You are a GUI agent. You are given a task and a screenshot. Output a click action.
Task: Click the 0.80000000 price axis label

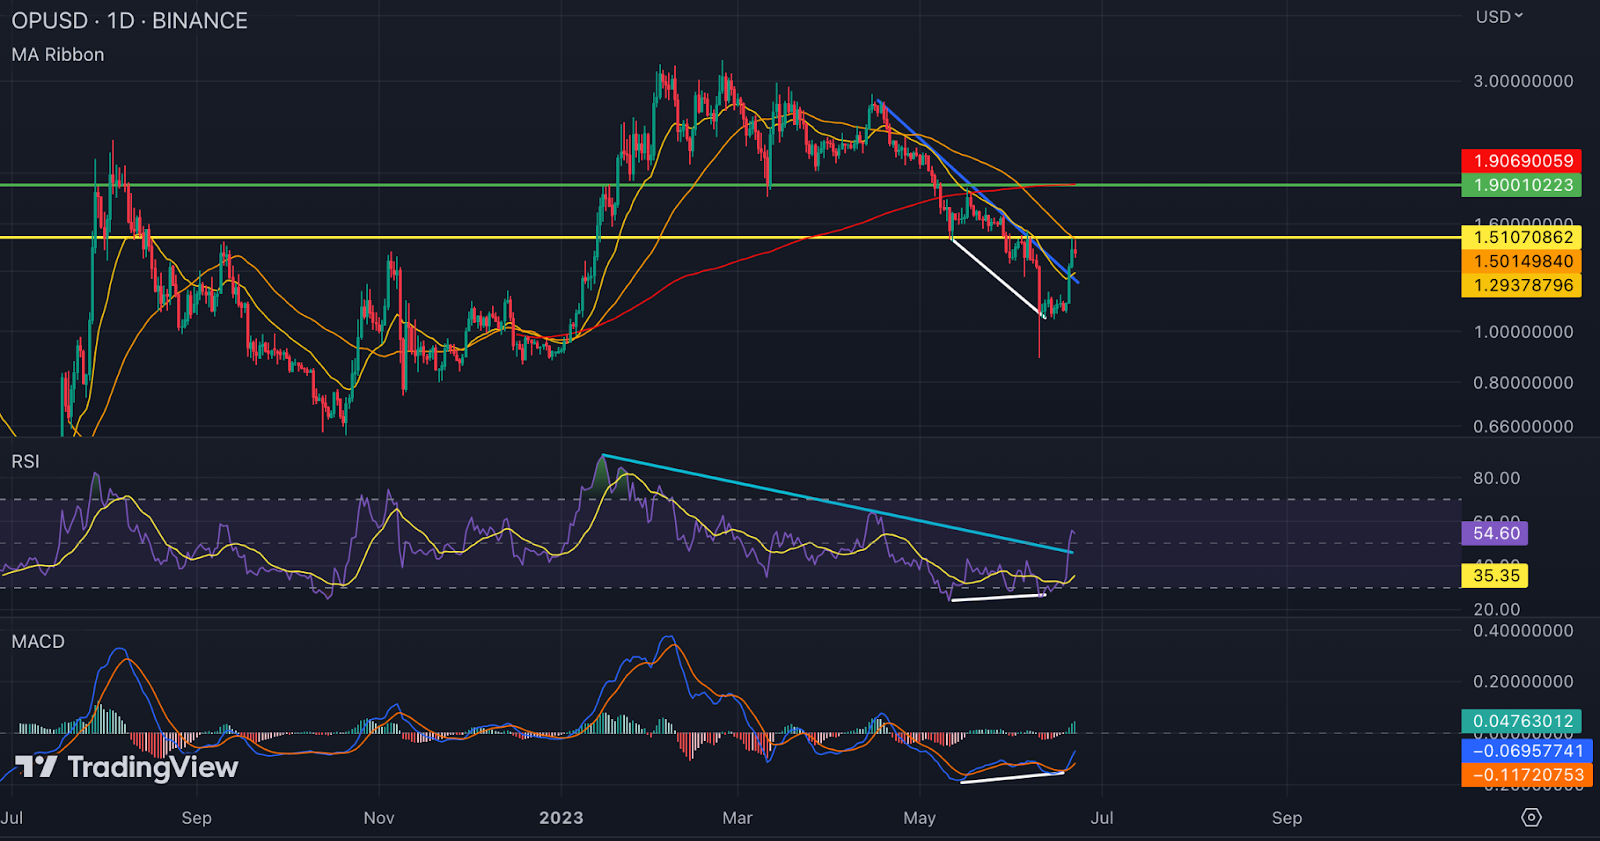pyautogui.click(x=1523, y=383)
